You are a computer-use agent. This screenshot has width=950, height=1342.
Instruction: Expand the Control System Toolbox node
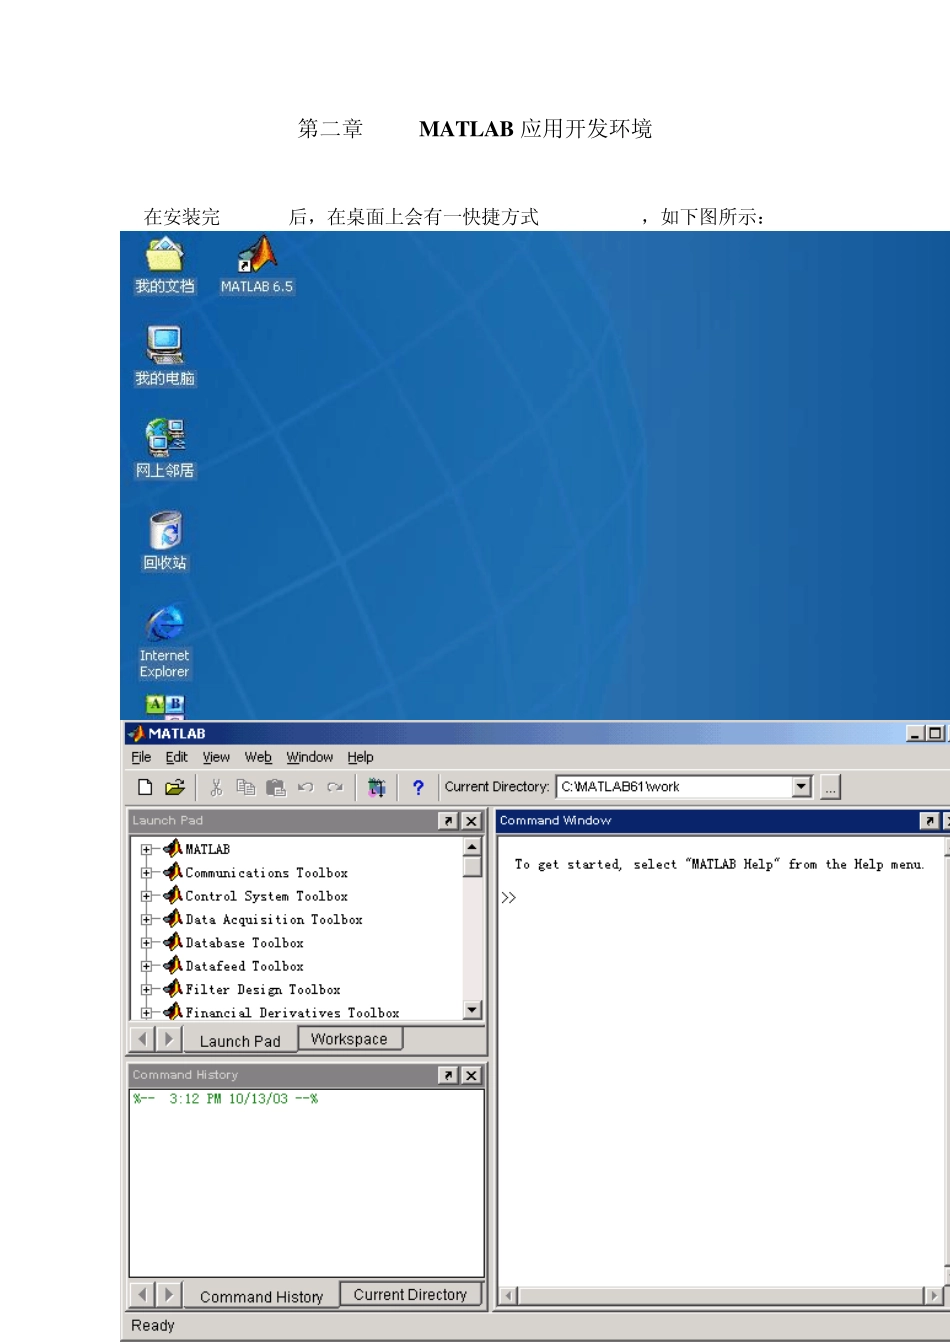point(146,896)
